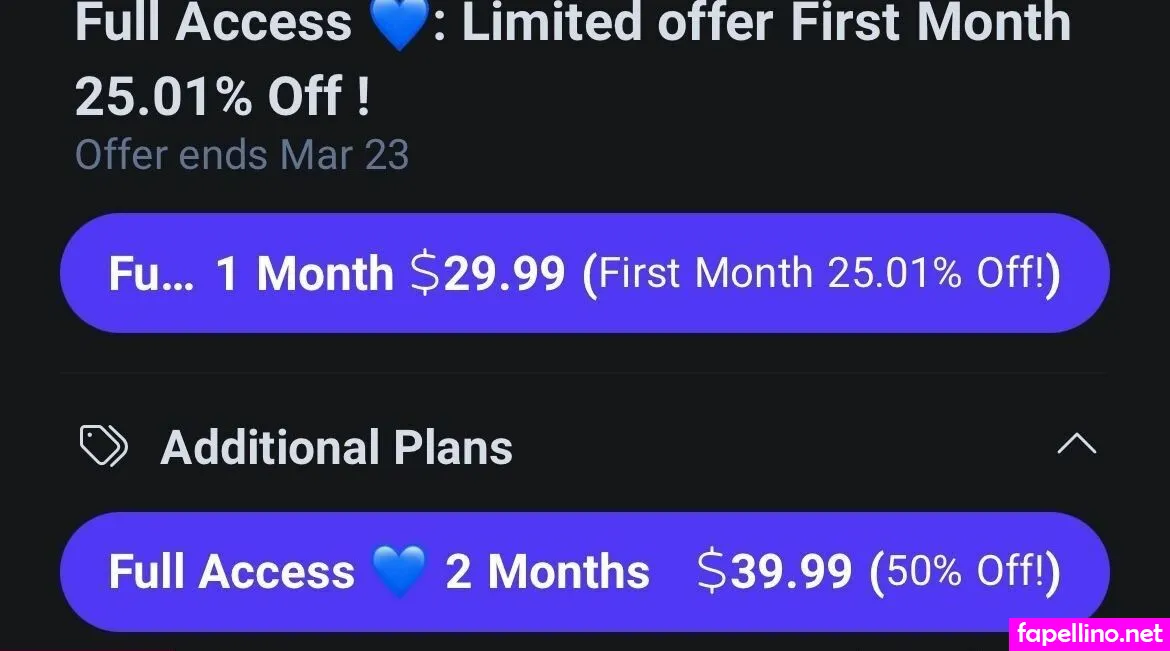Click the dollar sign before 29.99
Viewport: 1170px width, 651px height.
(x=425, y=274)
